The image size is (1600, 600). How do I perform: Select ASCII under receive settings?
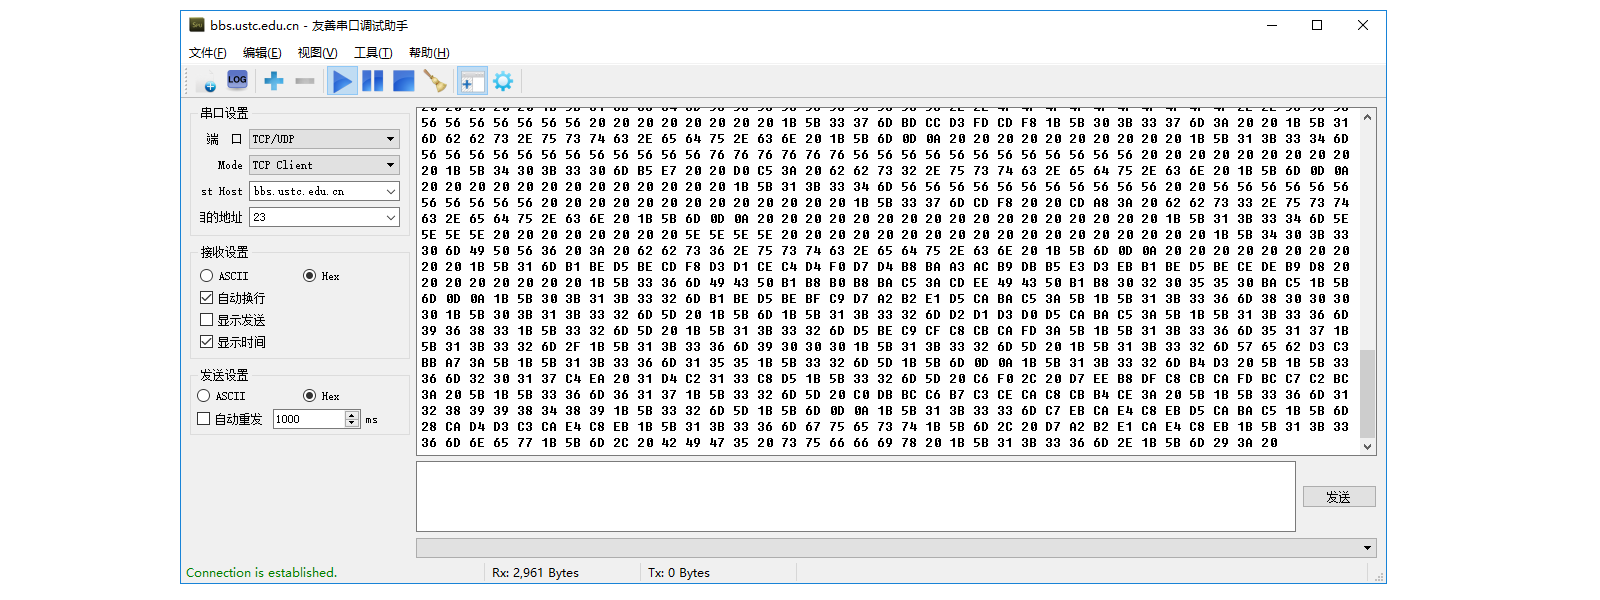tap(207, 276)
